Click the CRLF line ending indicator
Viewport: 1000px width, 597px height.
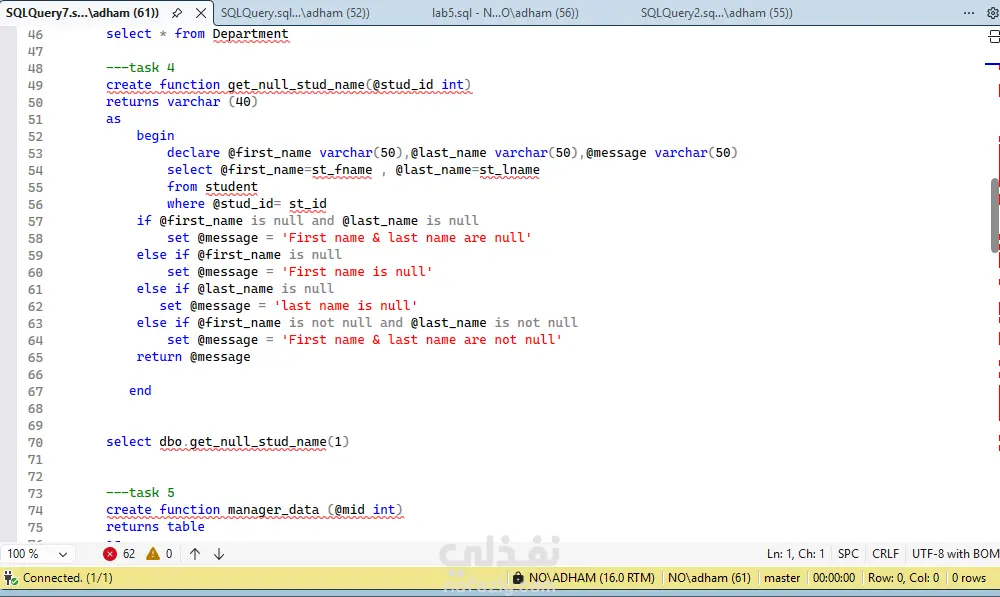(x=885, y=554)
